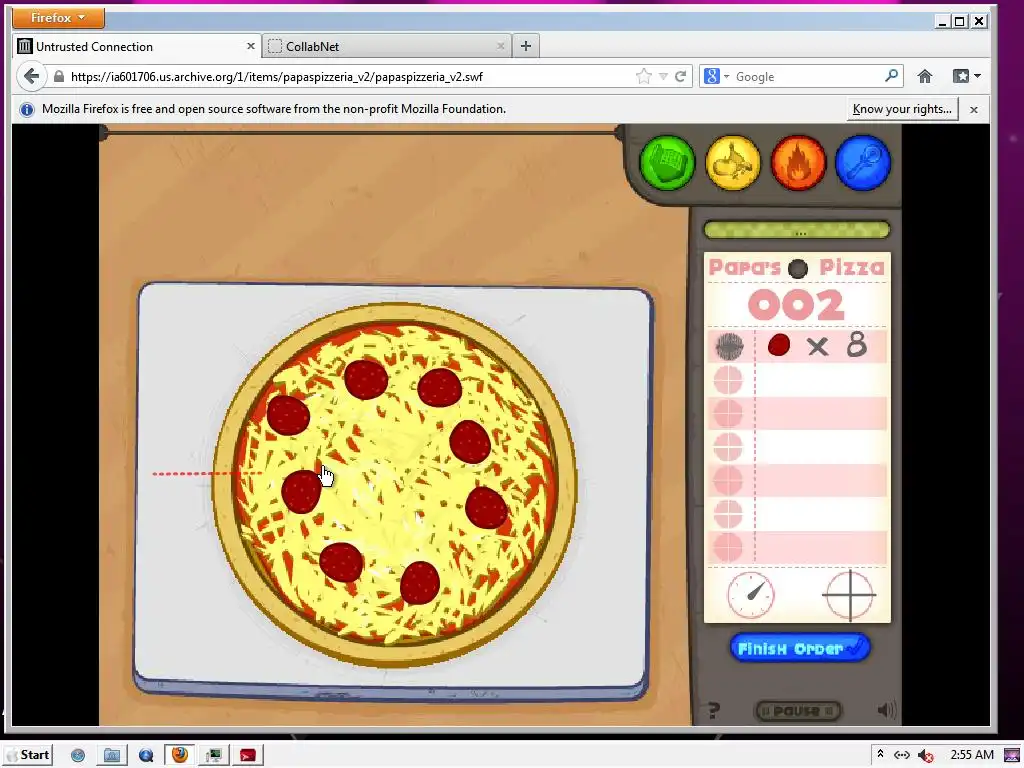Screen dimensions: 1024x768
Task: Click the pepperoni icon on order ticket
Action: (778, 345)
